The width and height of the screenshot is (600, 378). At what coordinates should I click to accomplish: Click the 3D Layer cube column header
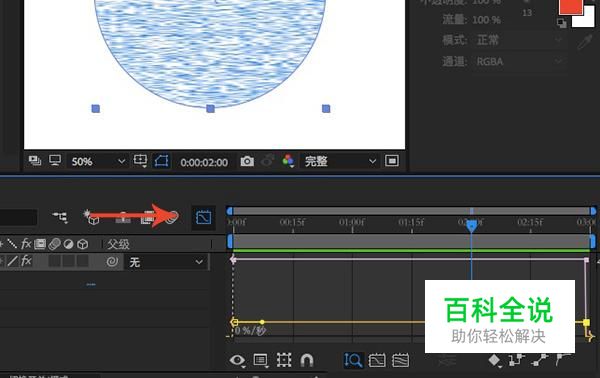click(83, 244)
